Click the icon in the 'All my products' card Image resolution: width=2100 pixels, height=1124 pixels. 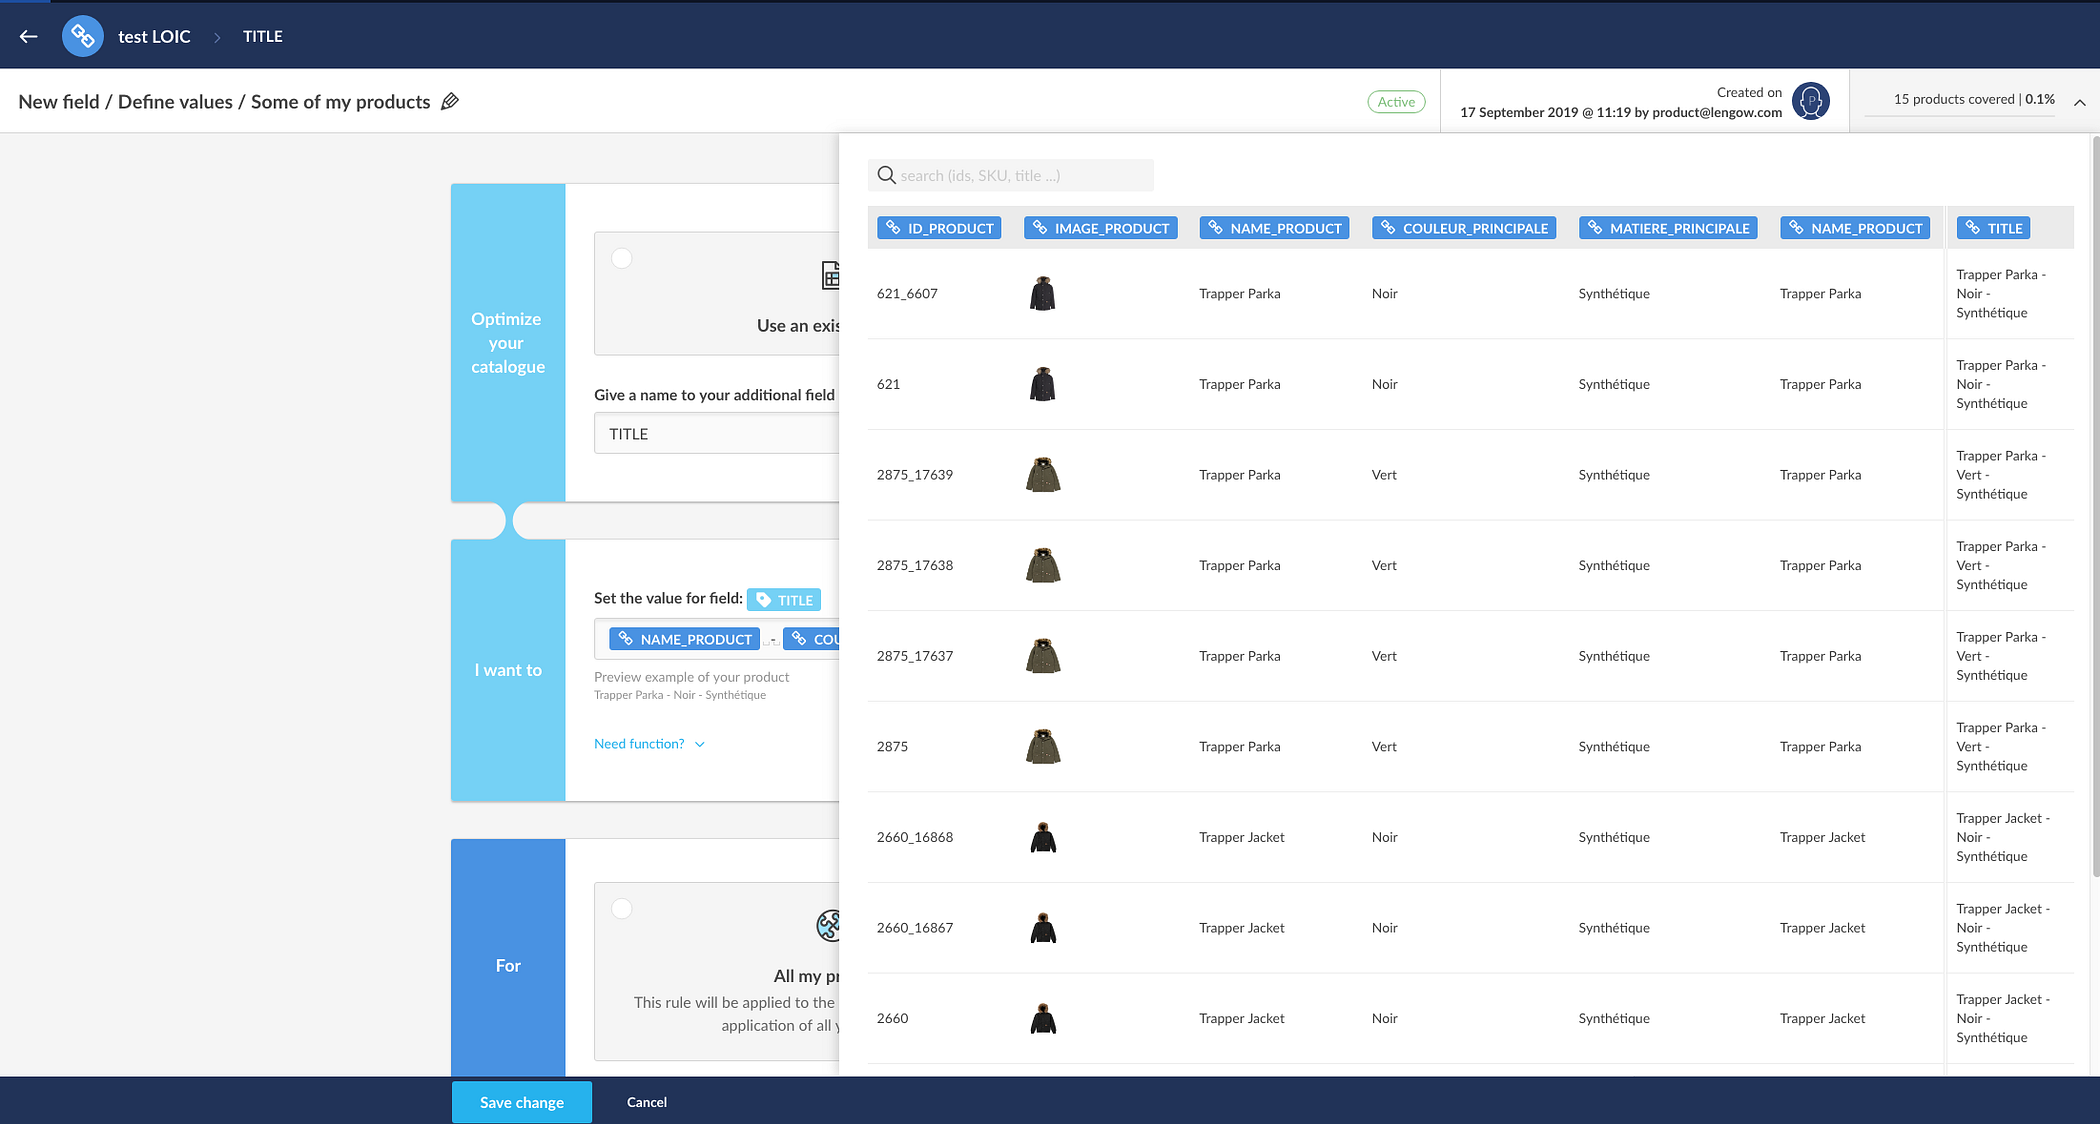tap(828, 925)
